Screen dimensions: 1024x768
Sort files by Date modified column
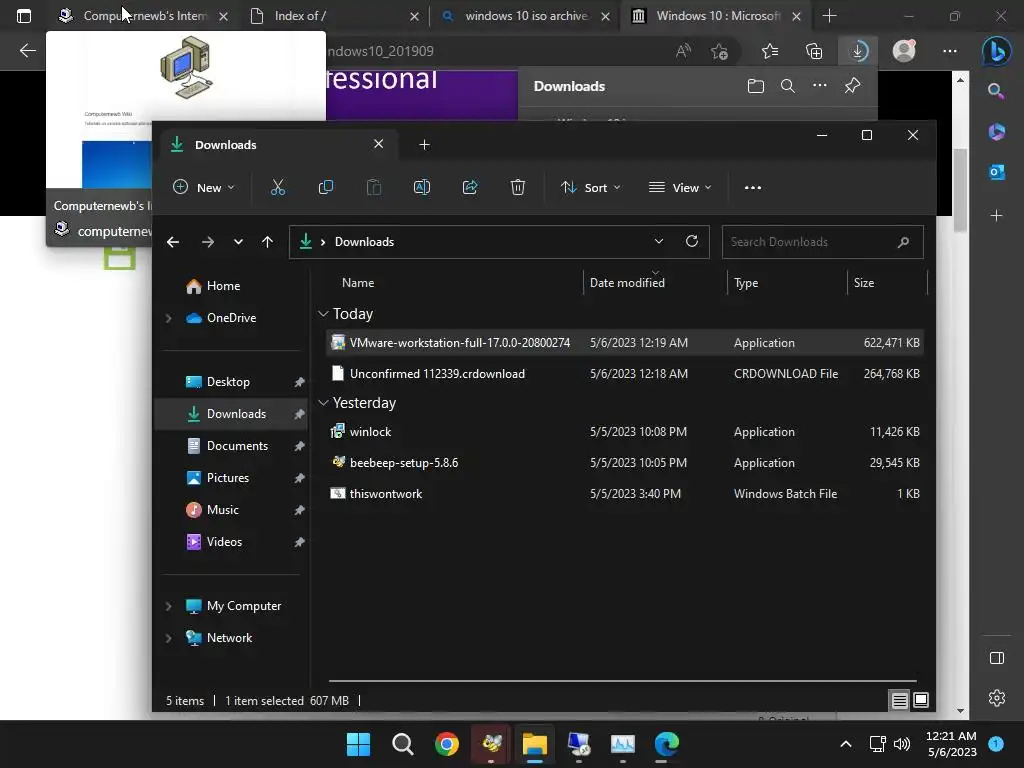tap(627, 283)
